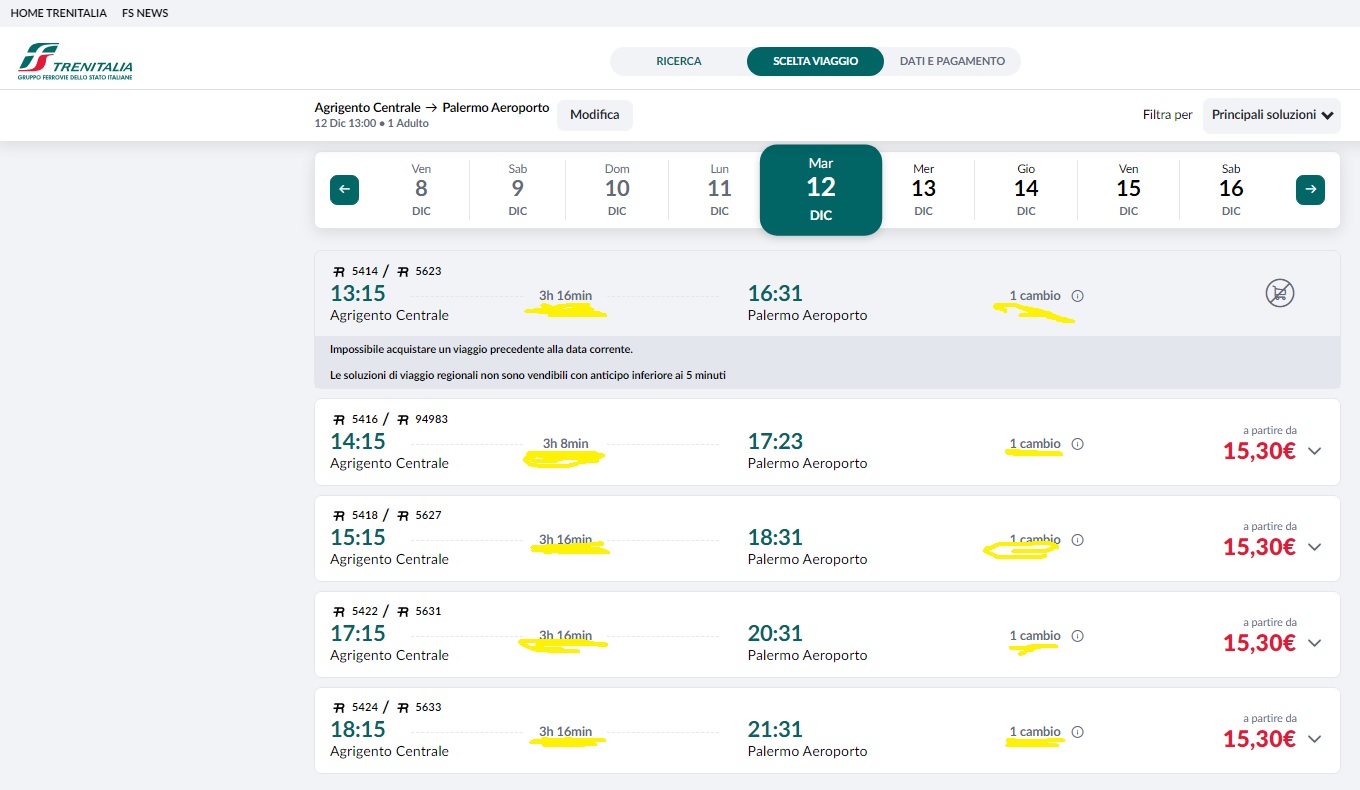Open change info icon for 14:15 train

pos(1077,444)
